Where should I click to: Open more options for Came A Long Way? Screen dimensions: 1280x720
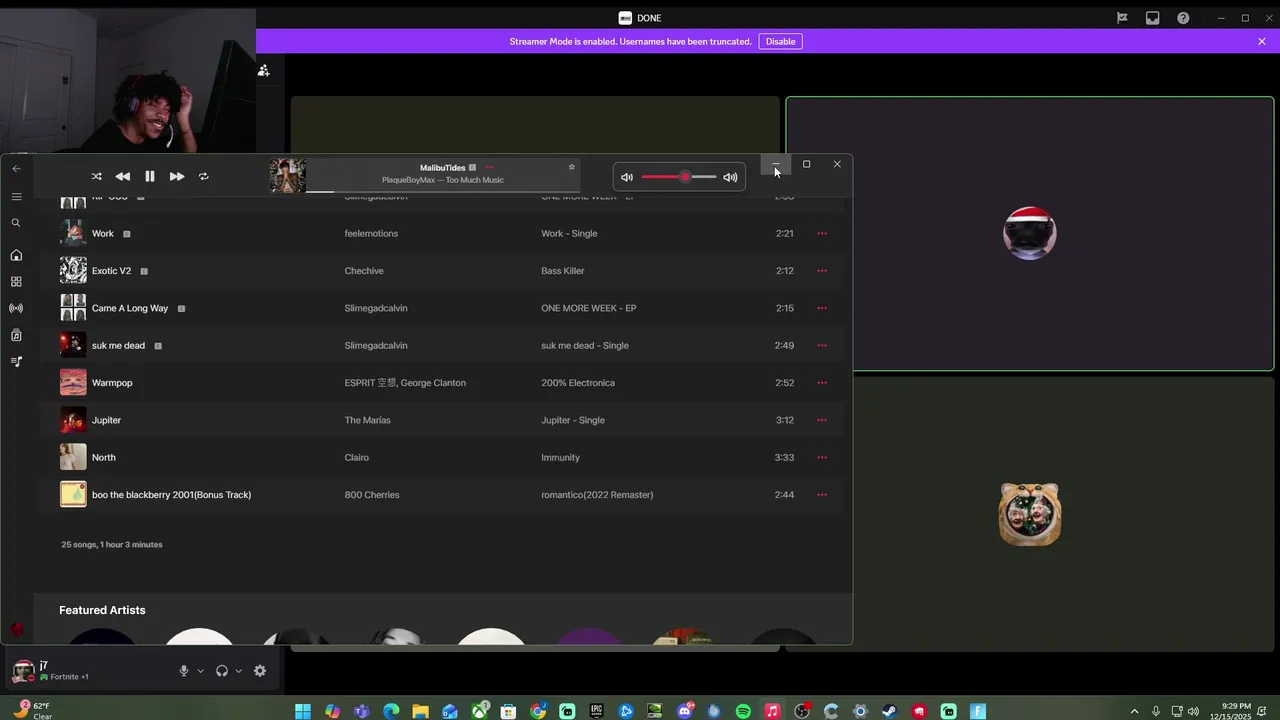(x=822, y=308)
